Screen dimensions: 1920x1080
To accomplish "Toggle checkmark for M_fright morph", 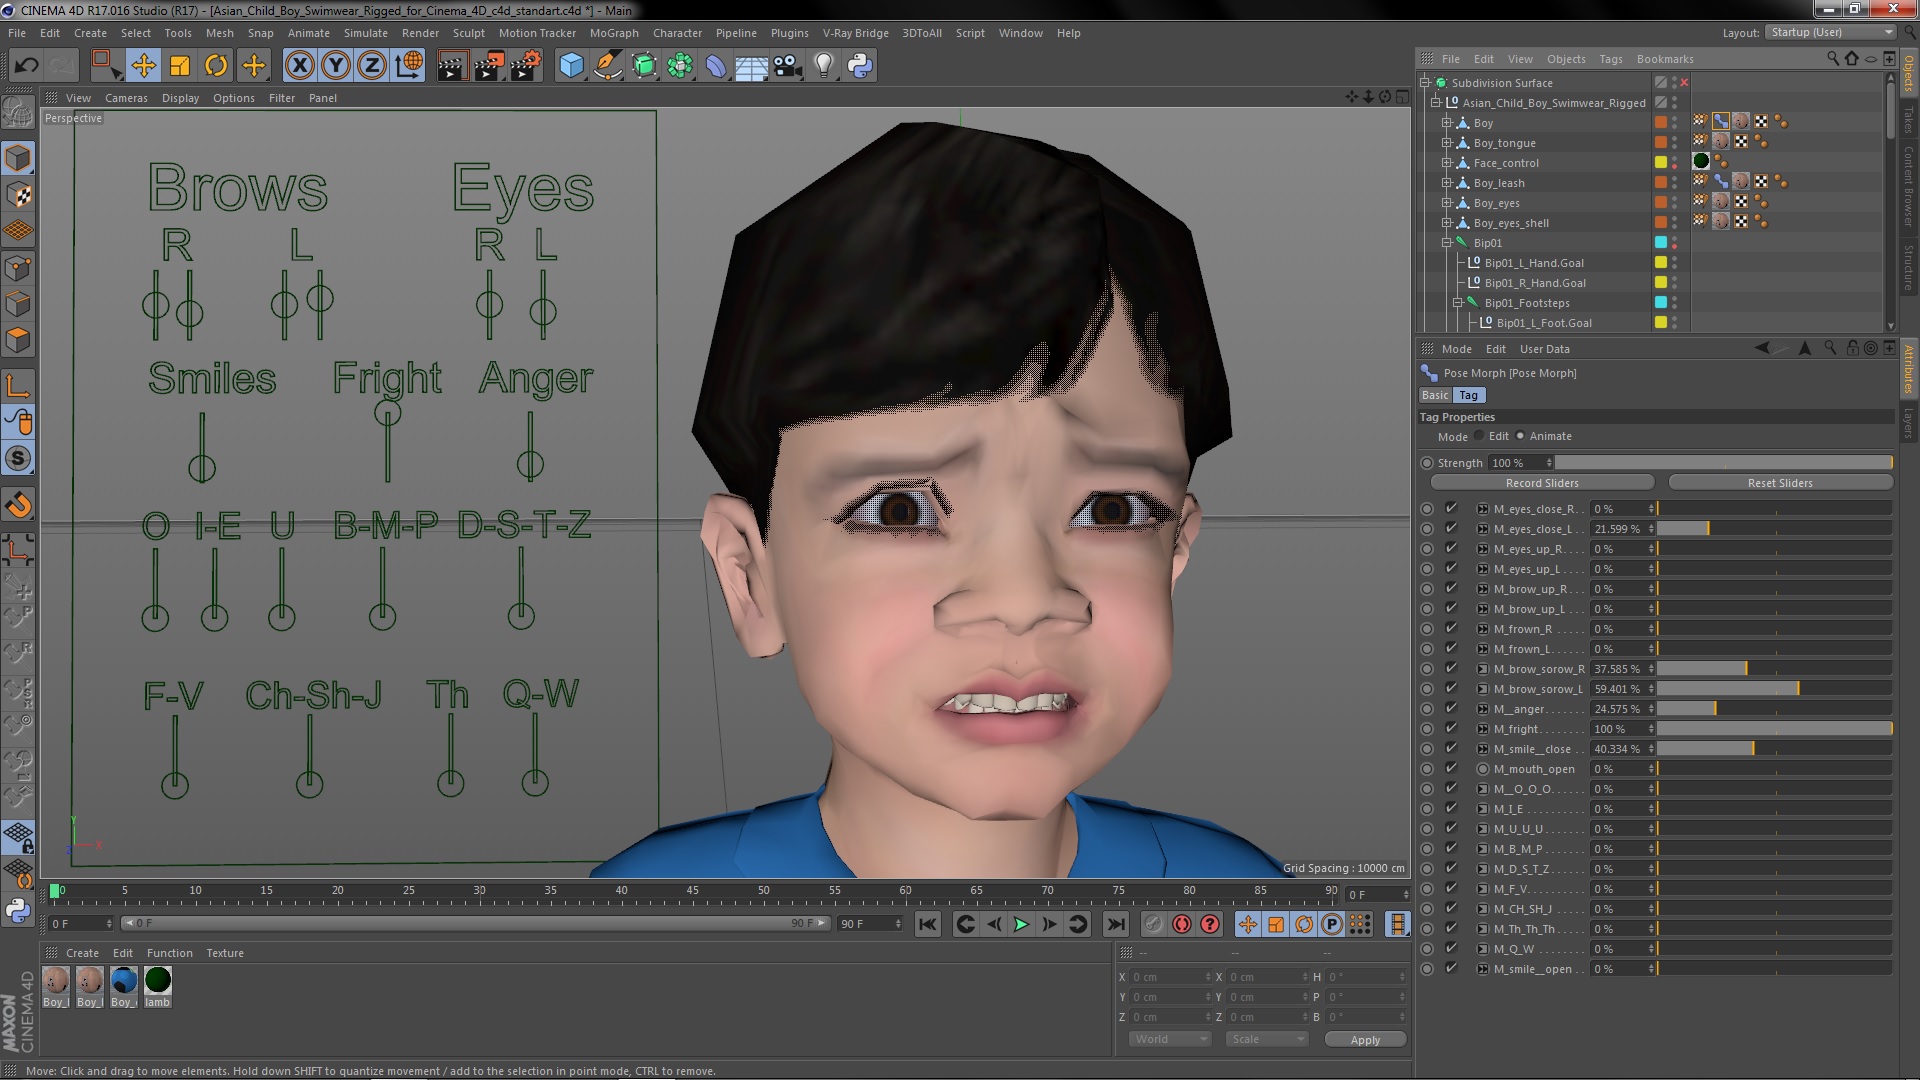I will click(1451, 729).
